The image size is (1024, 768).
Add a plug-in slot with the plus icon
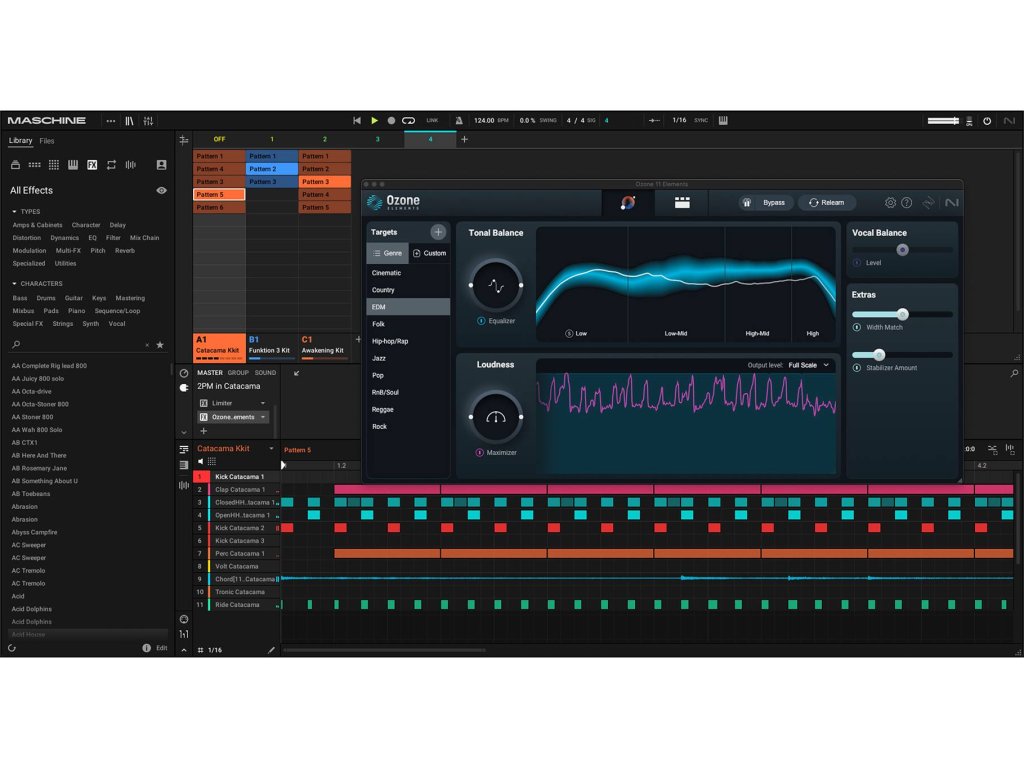pos(204,431)
